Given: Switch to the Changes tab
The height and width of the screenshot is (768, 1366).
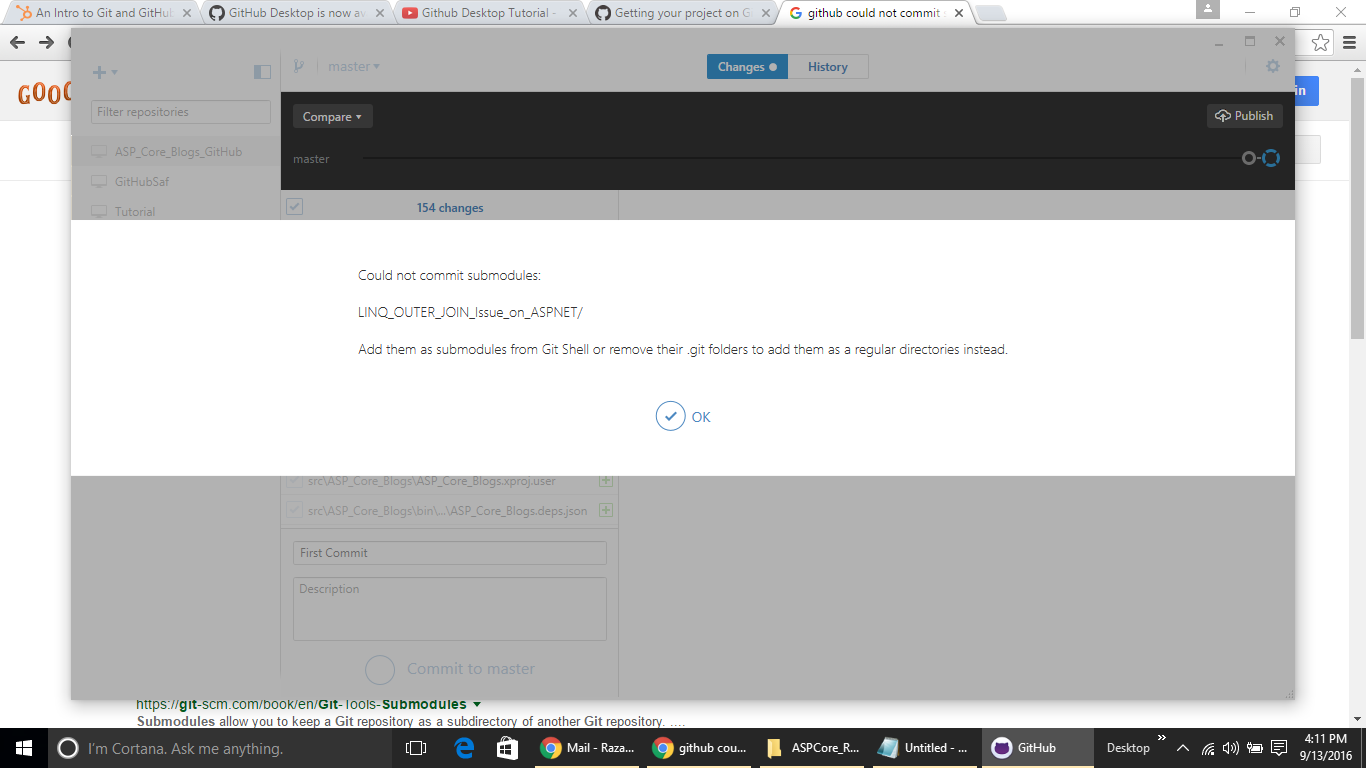Looking at the screenshot, I should 747,67.
